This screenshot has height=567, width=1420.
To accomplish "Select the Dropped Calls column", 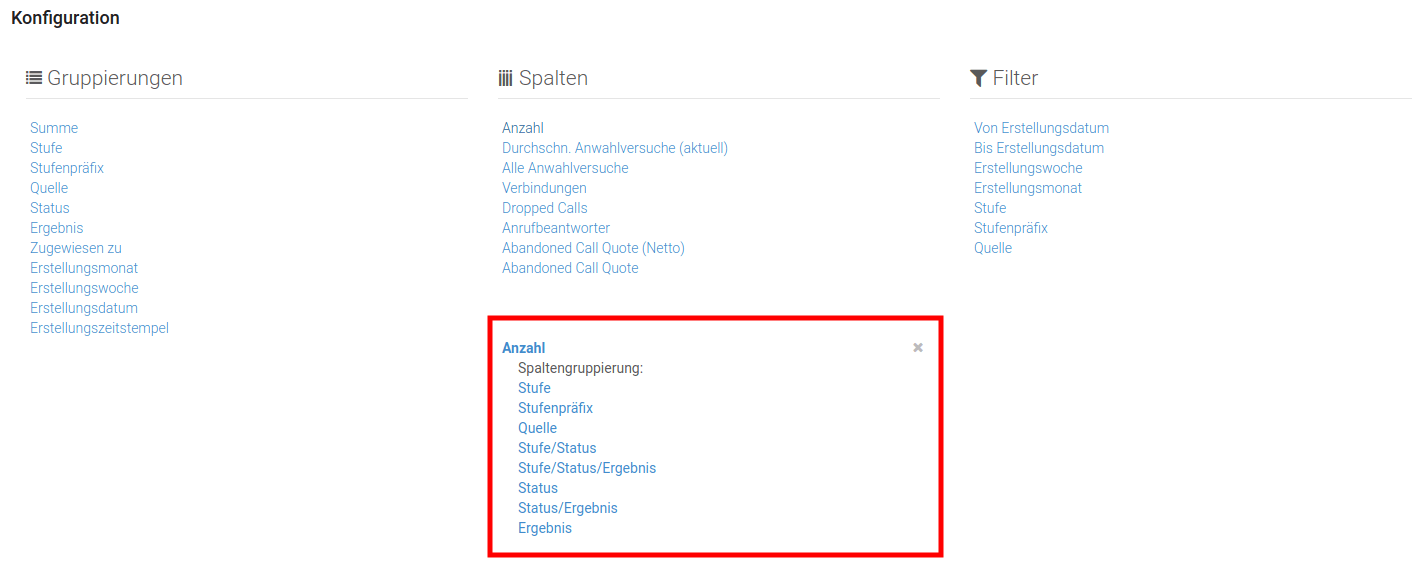I will pyautogui.click(x=545, y=208).
